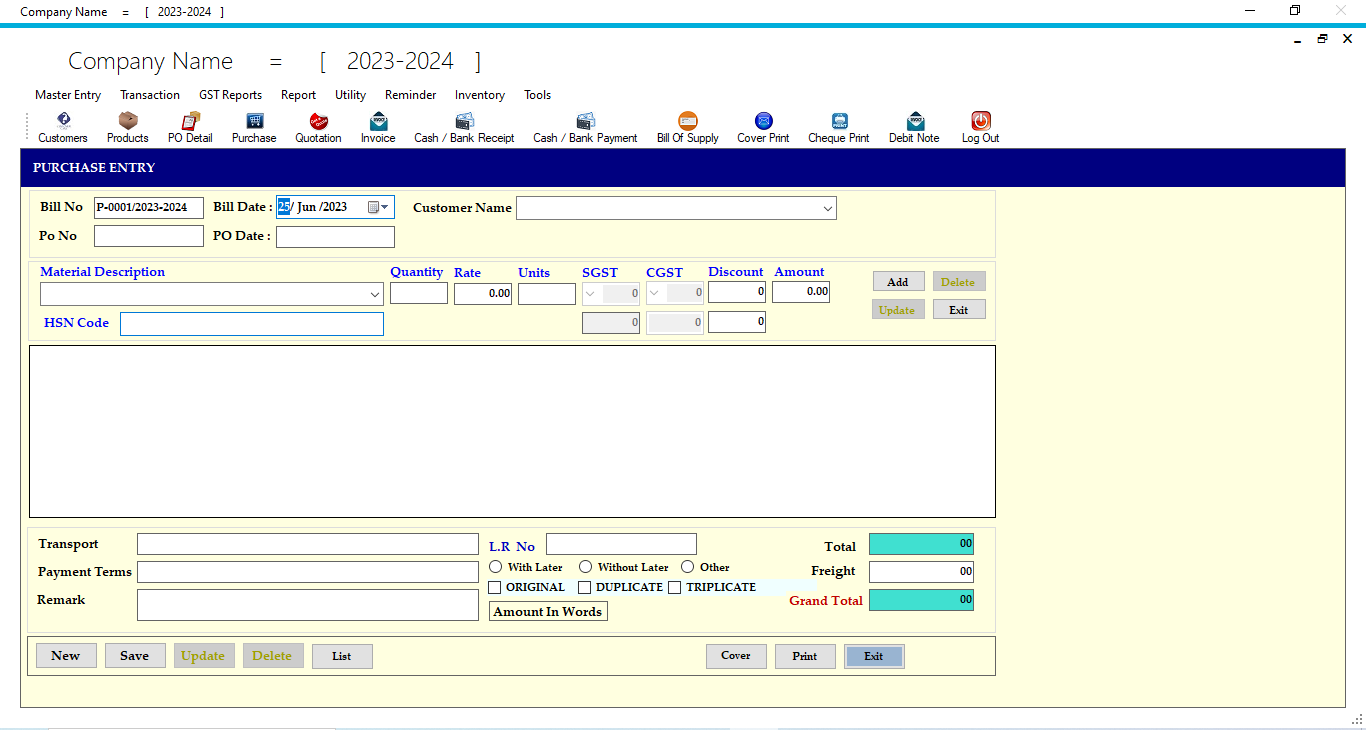Expand the Material Description dropdown
The height and width of the screenshot is (730, 1366).
tap(374, 293)
